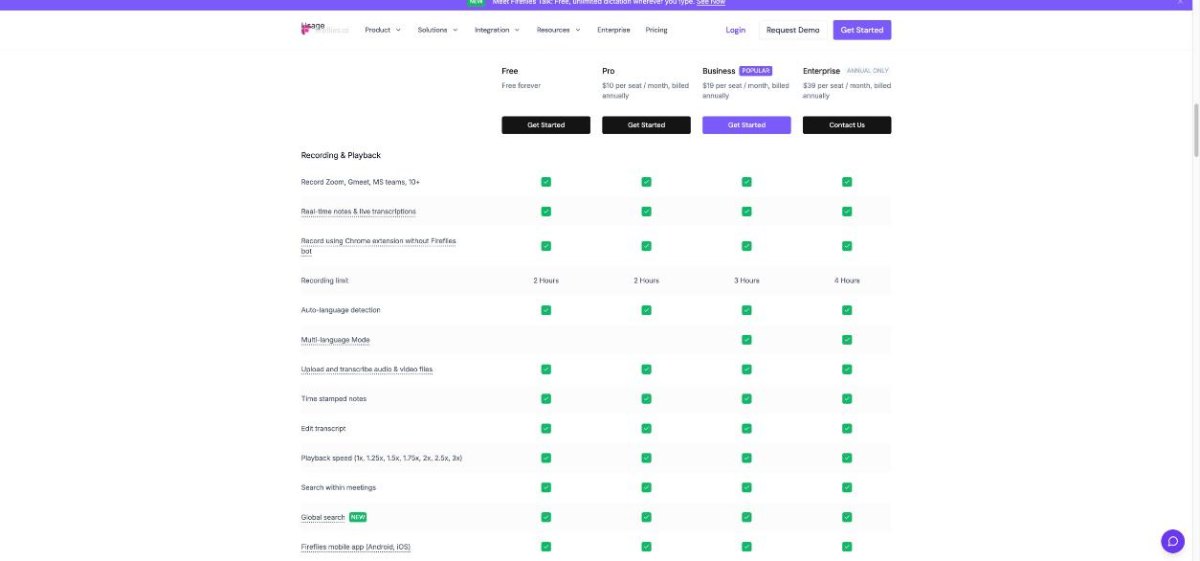The image size is (1200, 561).
Task: Click the '2 Hours' recording limit under Free
Action: (x=546, y=281)
